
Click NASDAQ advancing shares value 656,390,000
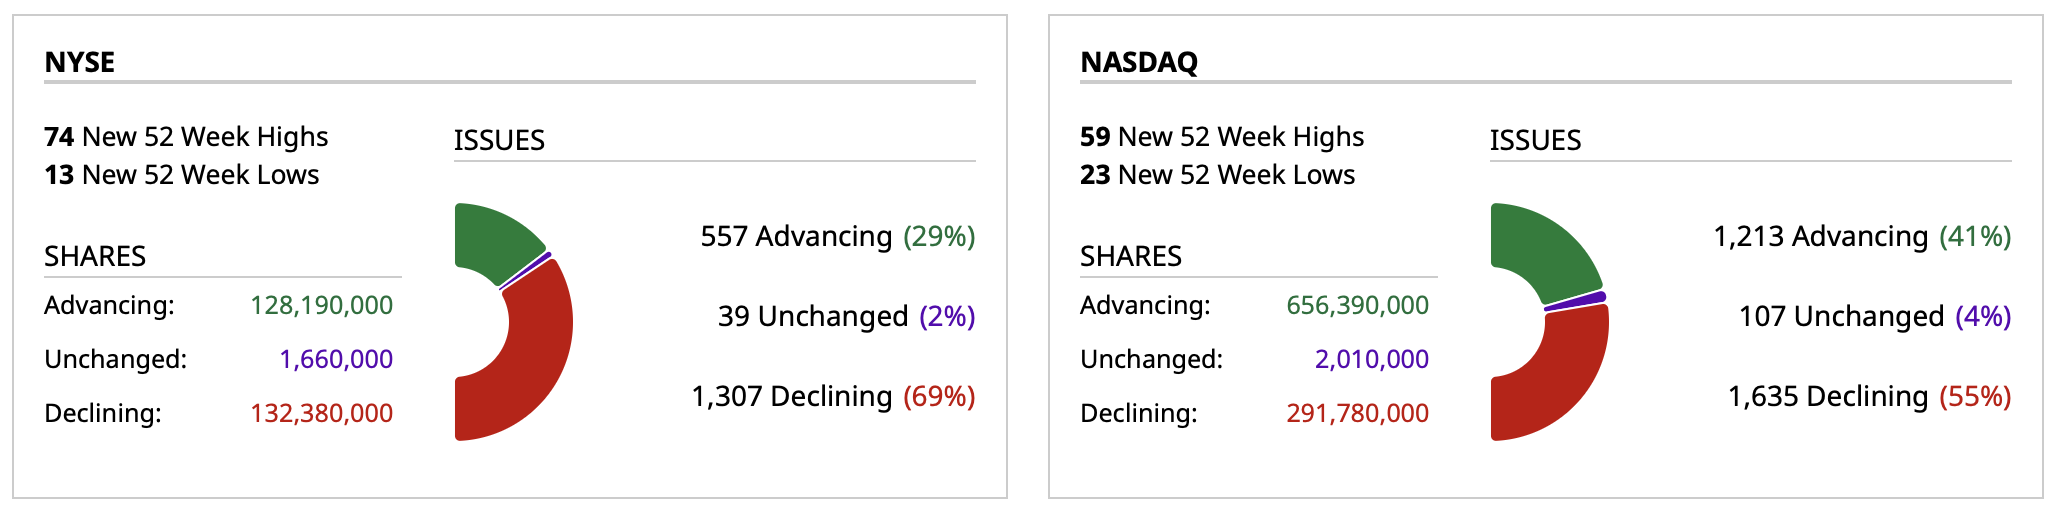1357,305
